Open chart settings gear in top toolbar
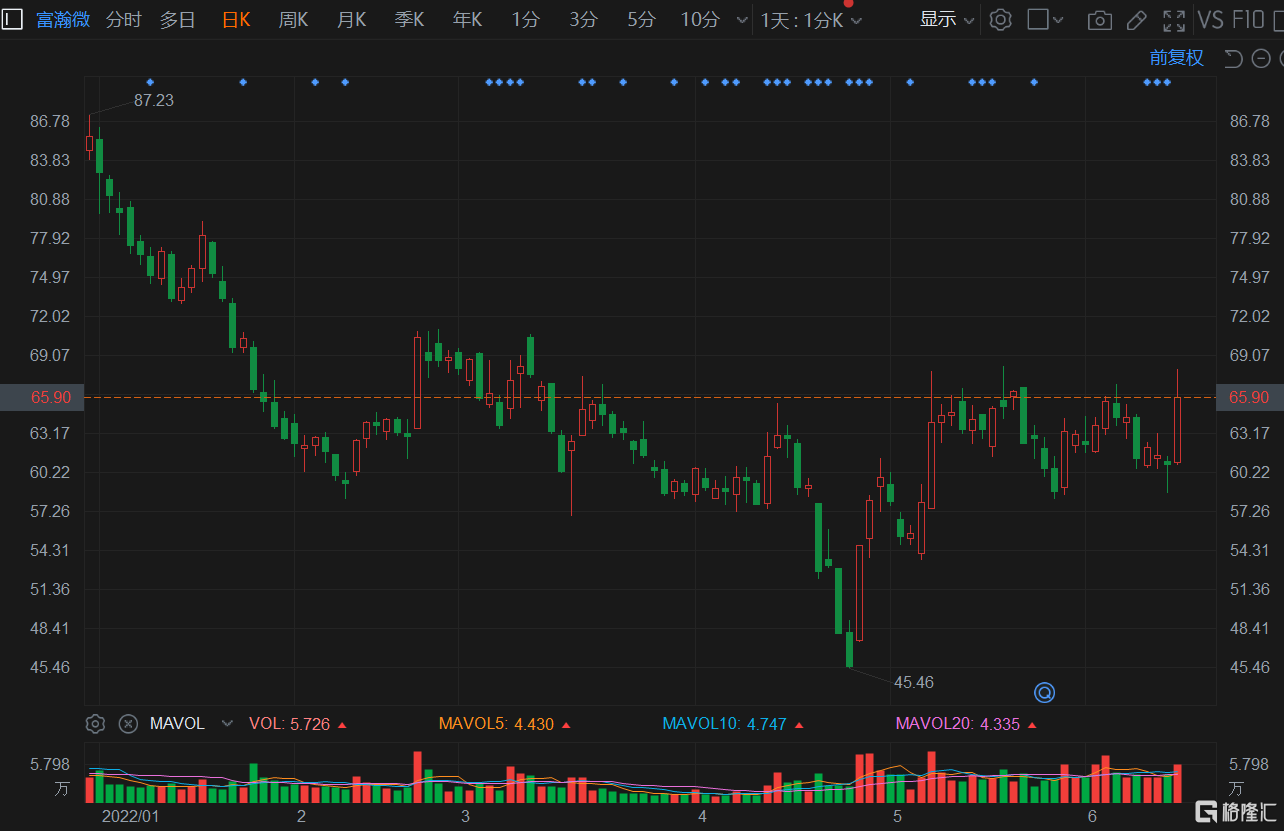This screenshot has height=831, width=1284. coord(1000,19)
